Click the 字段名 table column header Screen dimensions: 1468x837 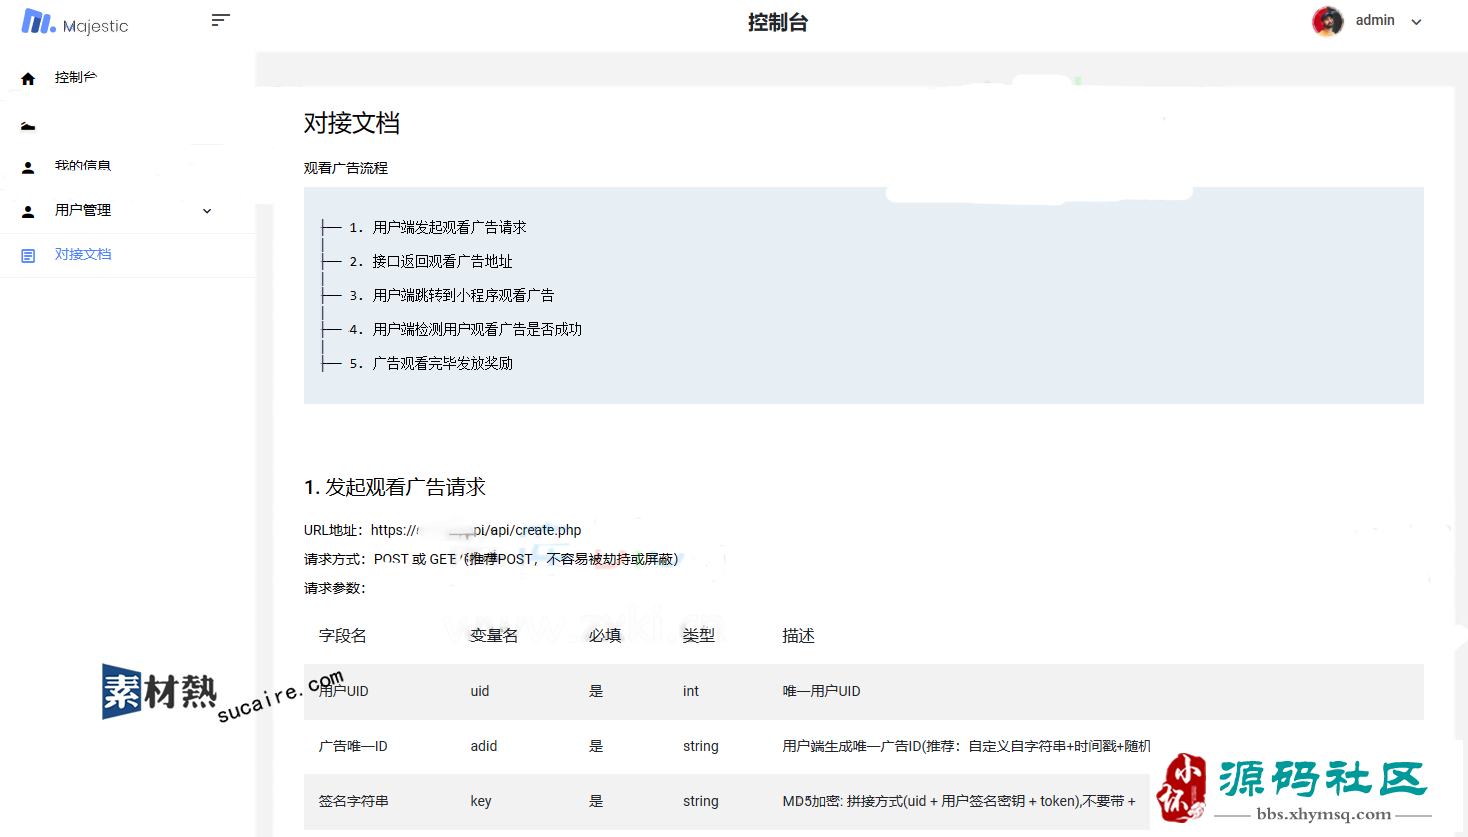coord(342,636)
